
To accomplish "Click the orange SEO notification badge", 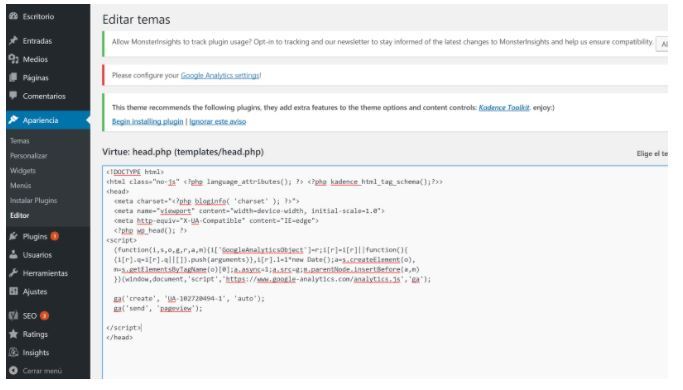I will tap(44, 315).
